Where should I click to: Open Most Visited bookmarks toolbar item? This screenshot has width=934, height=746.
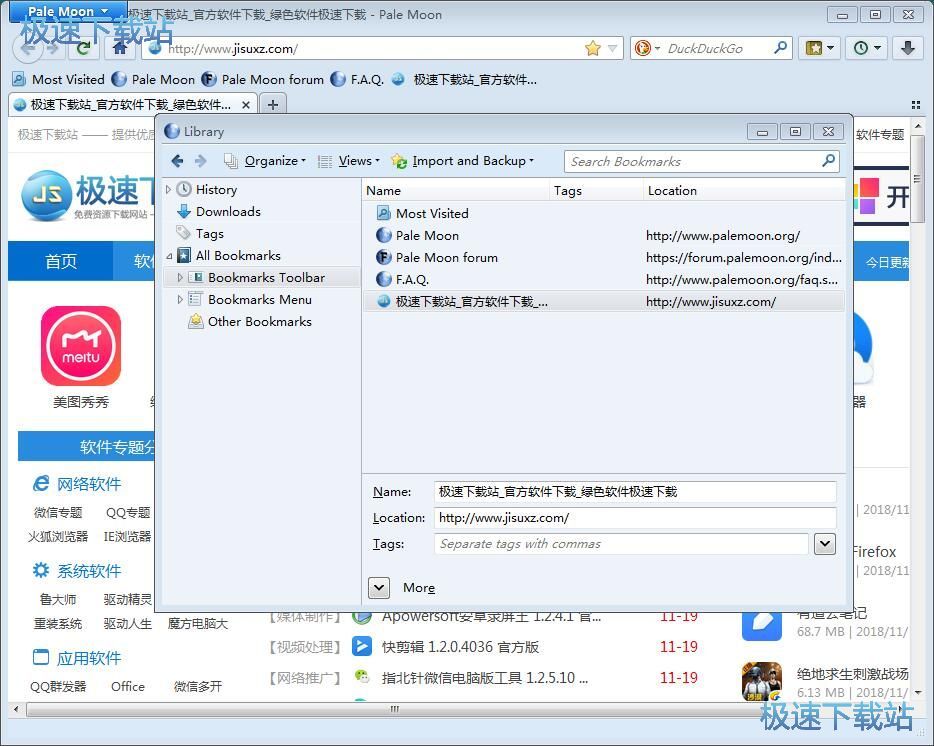pos(58,79)
